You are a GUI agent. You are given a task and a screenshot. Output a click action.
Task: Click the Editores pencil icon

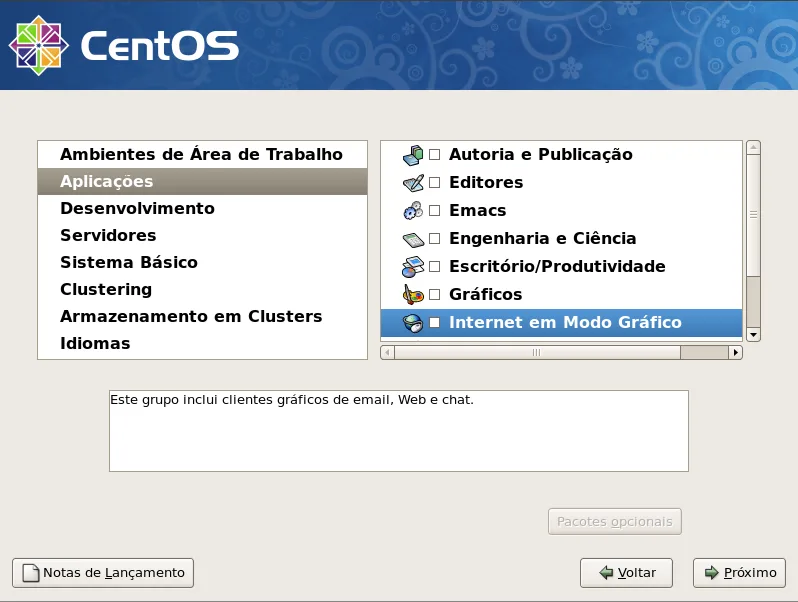[x=413, y=183]
